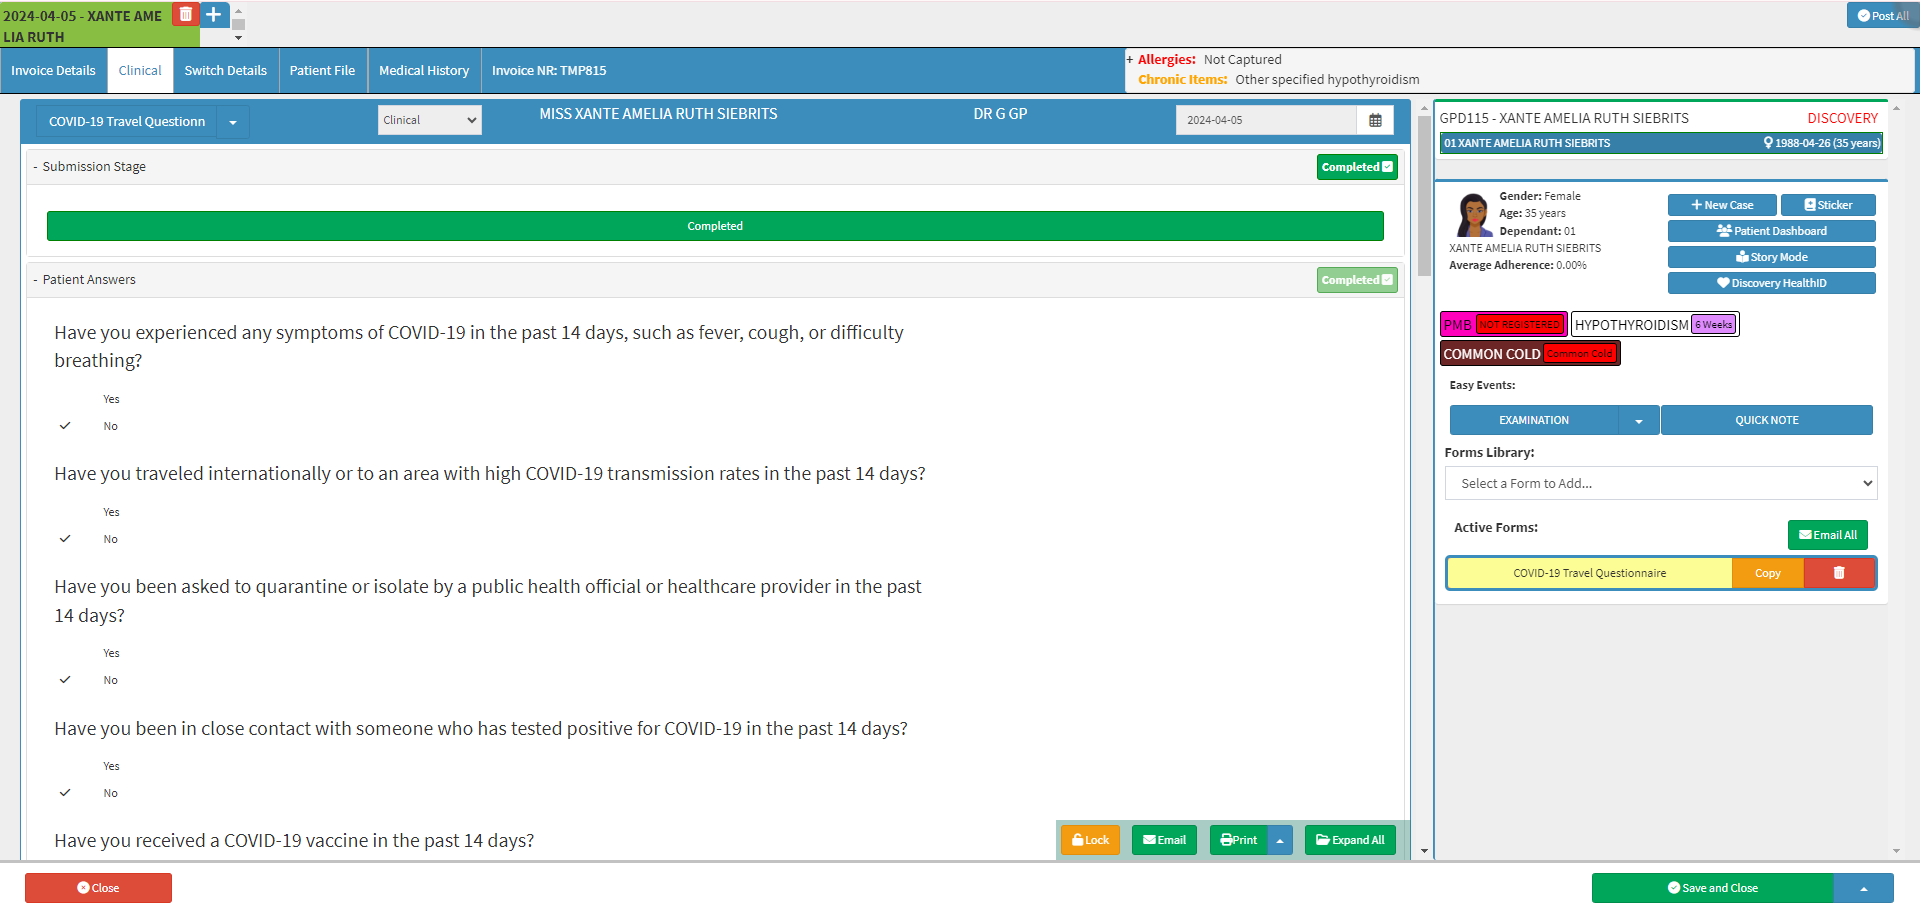Open Discovery HealthID
Image resolution: width=1920 pixels, height=913 pixels.
(1772, 283)
